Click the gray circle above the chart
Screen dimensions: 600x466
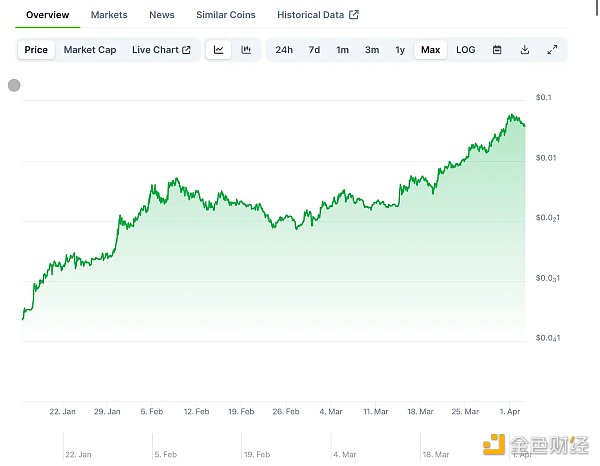[x=14, y=86]
